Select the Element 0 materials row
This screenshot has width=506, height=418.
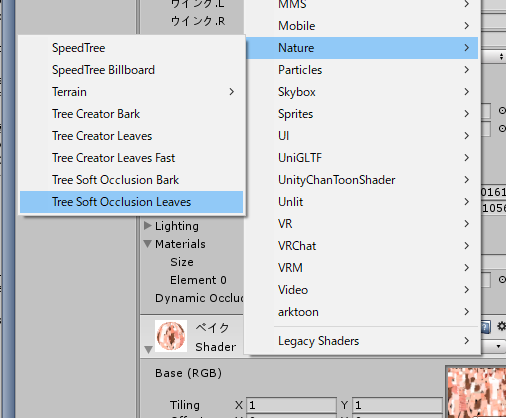[198, 280]
